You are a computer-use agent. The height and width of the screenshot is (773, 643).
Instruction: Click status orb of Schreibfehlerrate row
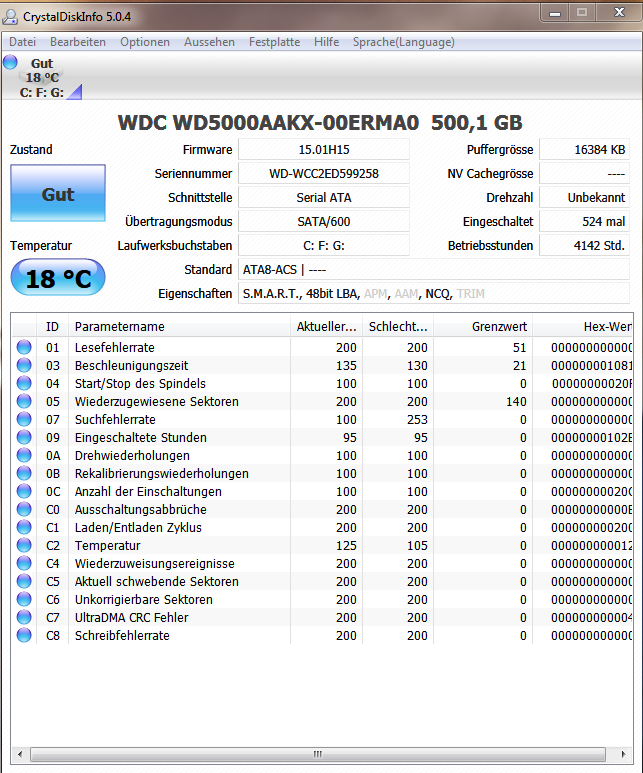24,635
